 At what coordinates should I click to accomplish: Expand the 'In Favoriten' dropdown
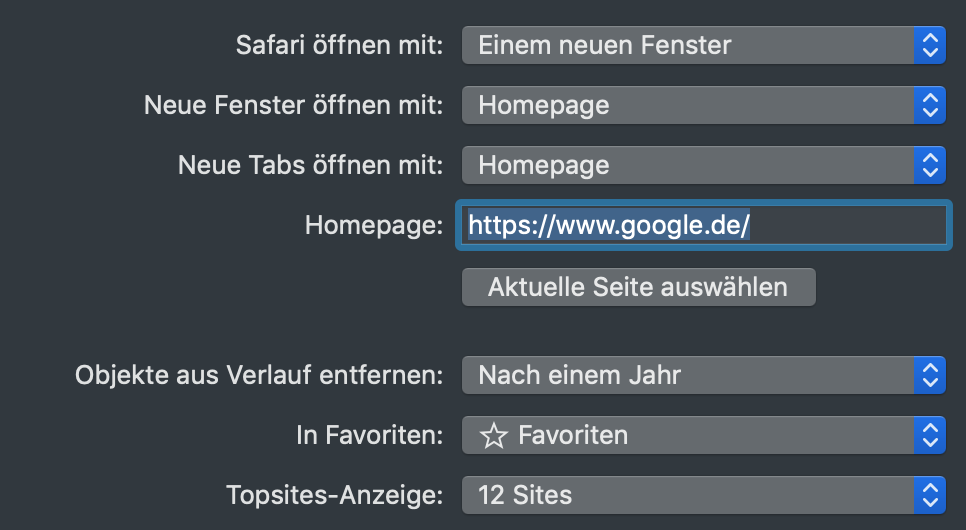tap(688, 435)
